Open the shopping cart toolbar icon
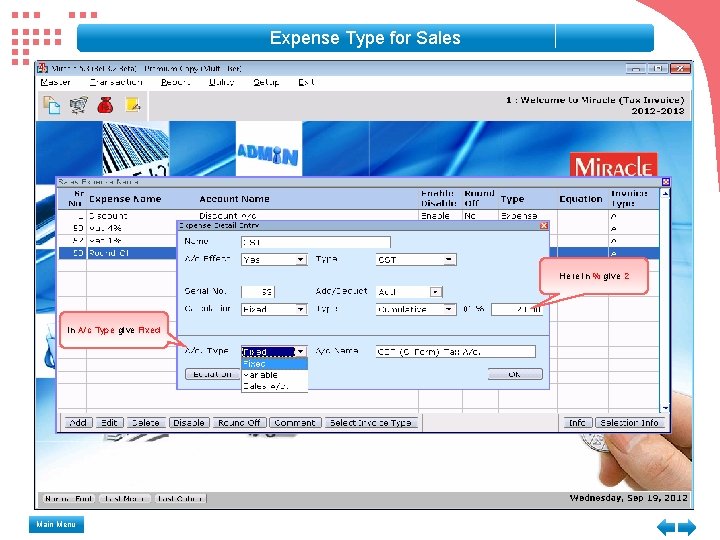The height and width of the screenshot is (540, 720). pos(79,105)
